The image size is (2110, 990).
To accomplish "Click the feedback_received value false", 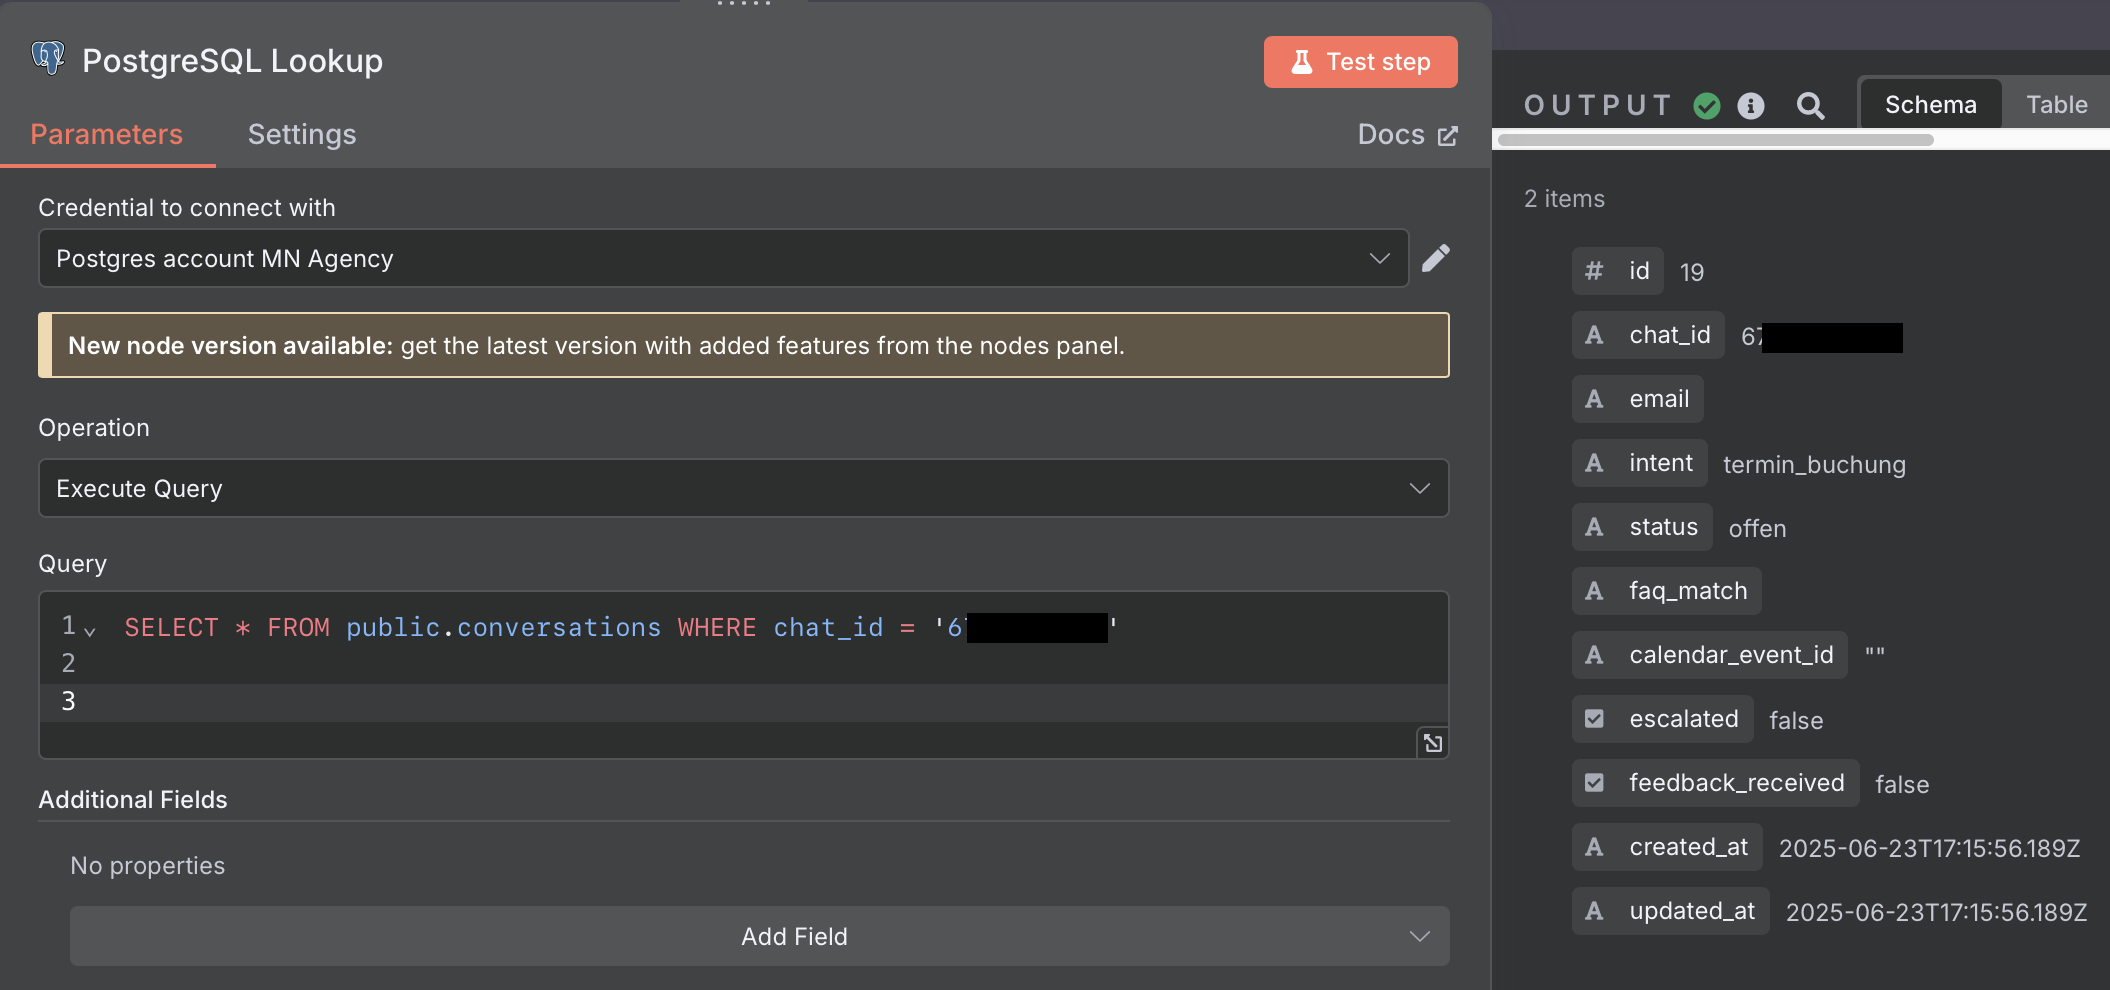I will point(1902,785).
